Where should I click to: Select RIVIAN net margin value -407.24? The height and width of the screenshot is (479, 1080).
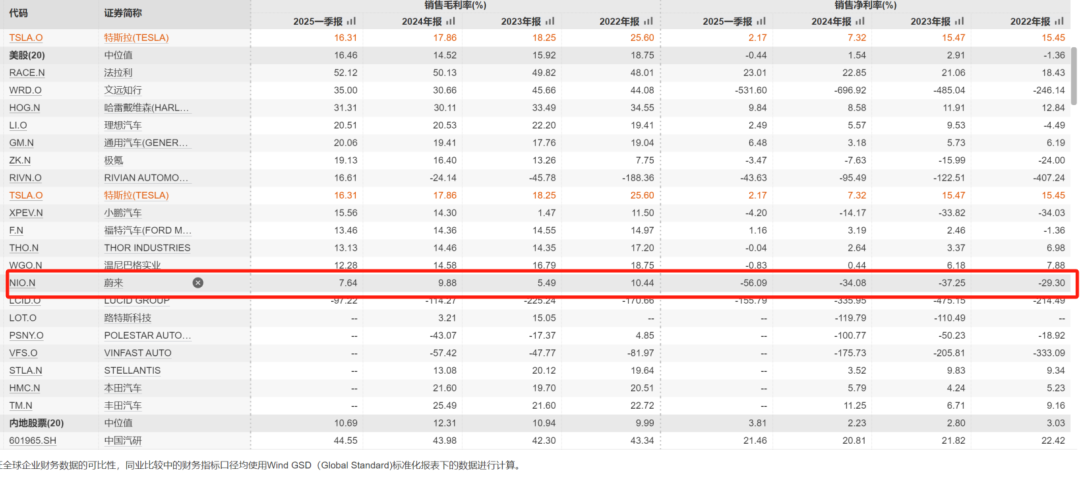pyautogui.click(x=1049, y=178)
